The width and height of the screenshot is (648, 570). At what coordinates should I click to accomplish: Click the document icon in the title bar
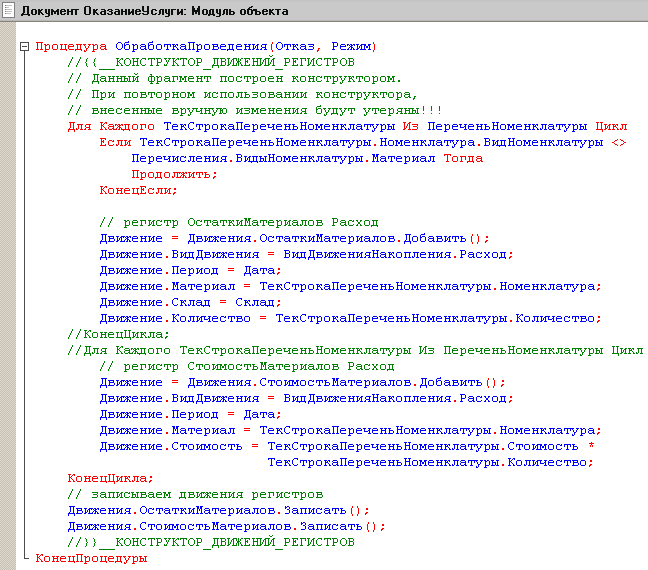tap(9, 10)
